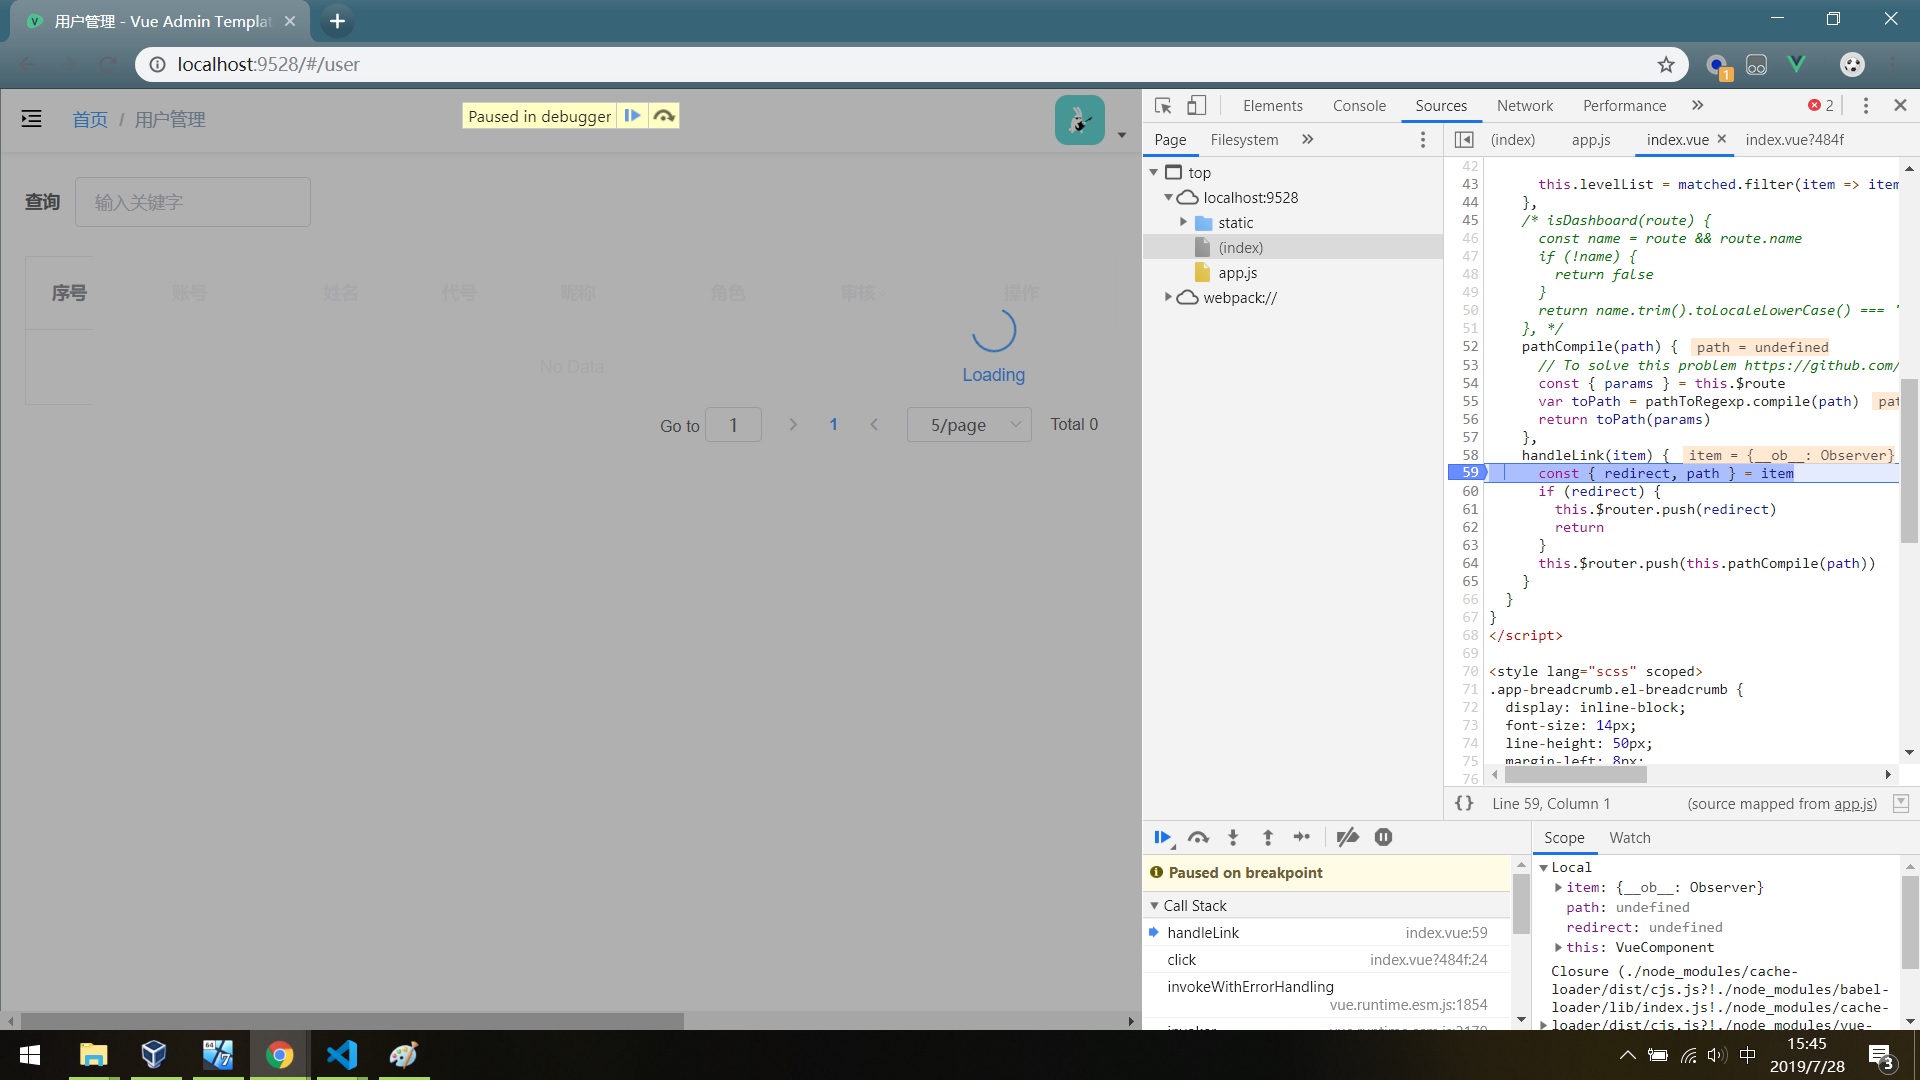
Task: Collapse the Local scope section
Action: click(1544, 868)
